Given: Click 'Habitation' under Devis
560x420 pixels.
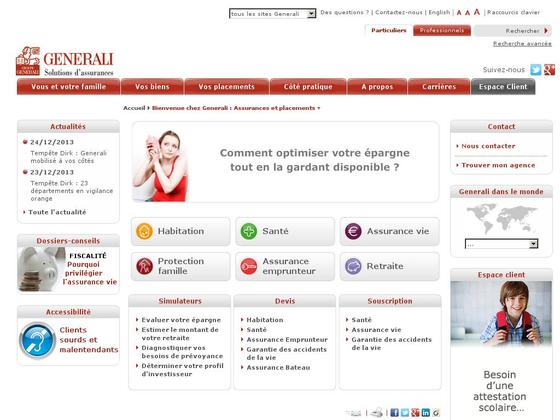Looking at the screenshot, I should click(265, 320).
